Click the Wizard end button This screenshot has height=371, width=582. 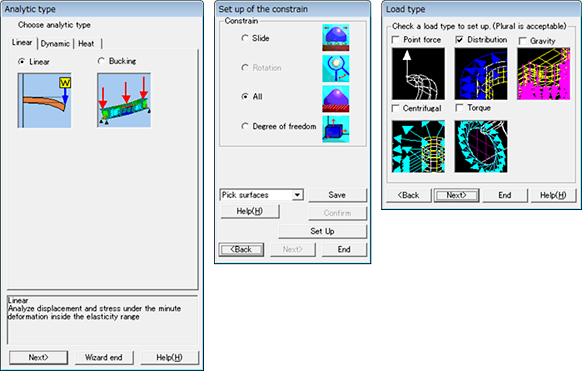(x=104, y=357)
